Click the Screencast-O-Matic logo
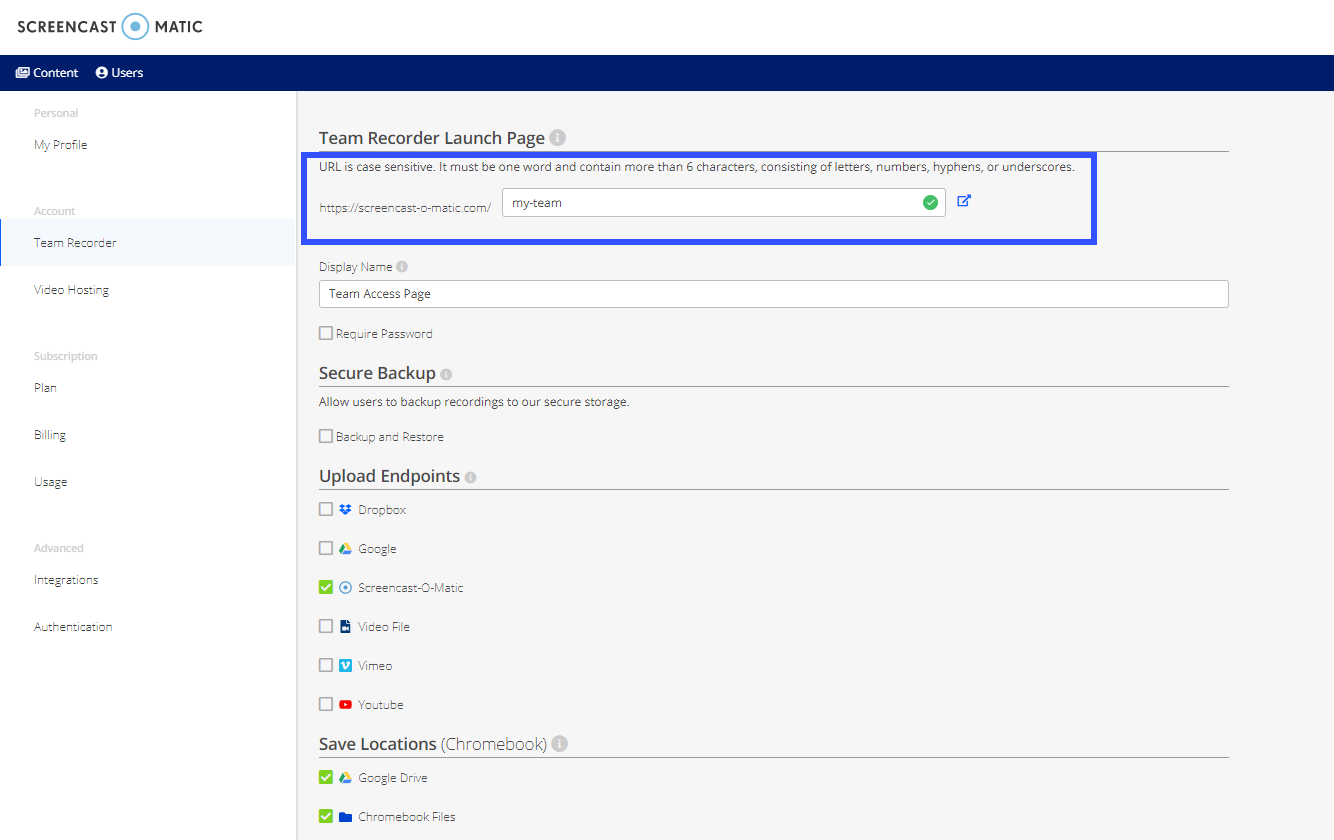 (110, 27)
